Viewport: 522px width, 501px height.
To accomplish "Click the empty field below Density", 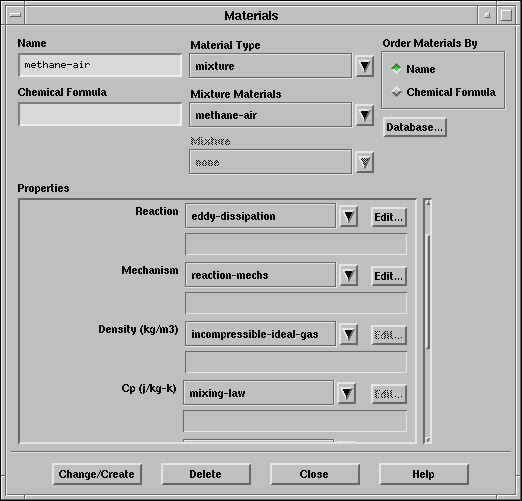I will coord(296,362).
